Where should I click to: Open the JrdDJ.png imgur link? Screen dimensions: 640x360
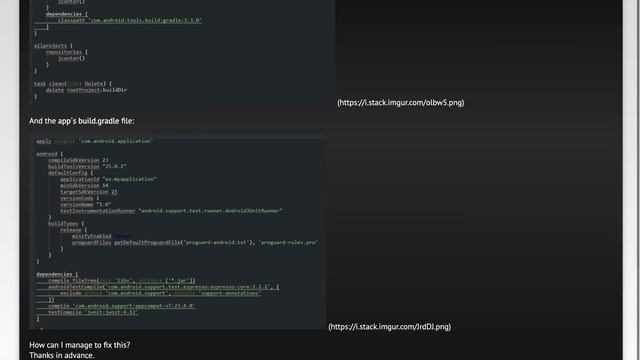pos(389,327)
